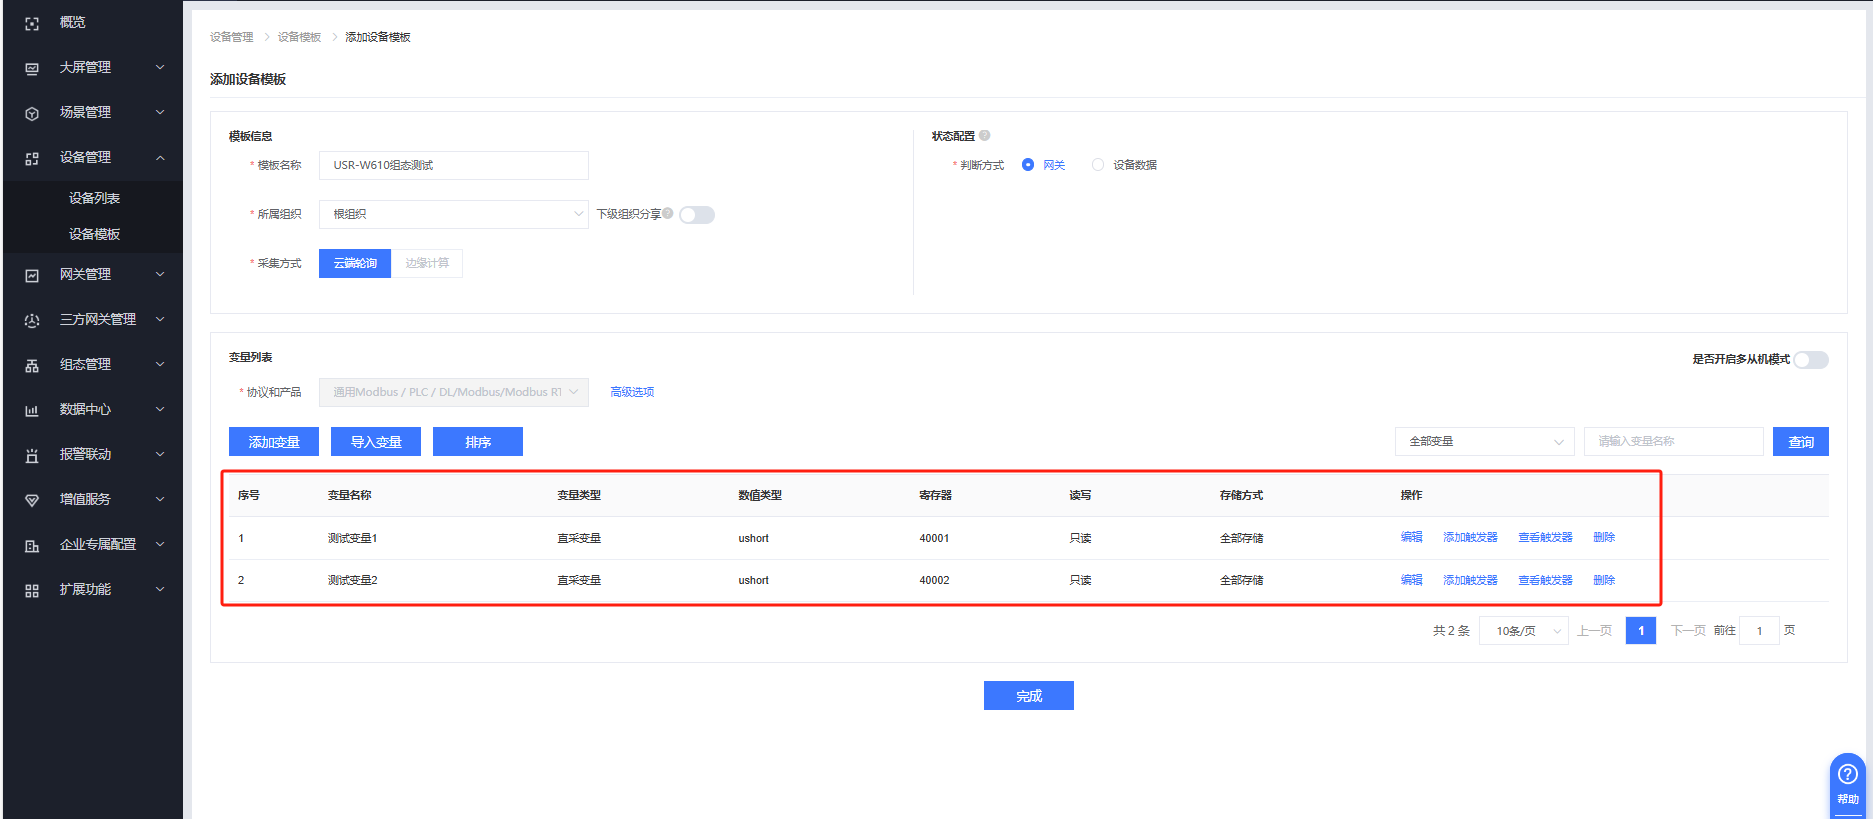Click the 请输入变量名称 search field
The width and height of the screenshot is (1873, 819).
pos(1673,441)
